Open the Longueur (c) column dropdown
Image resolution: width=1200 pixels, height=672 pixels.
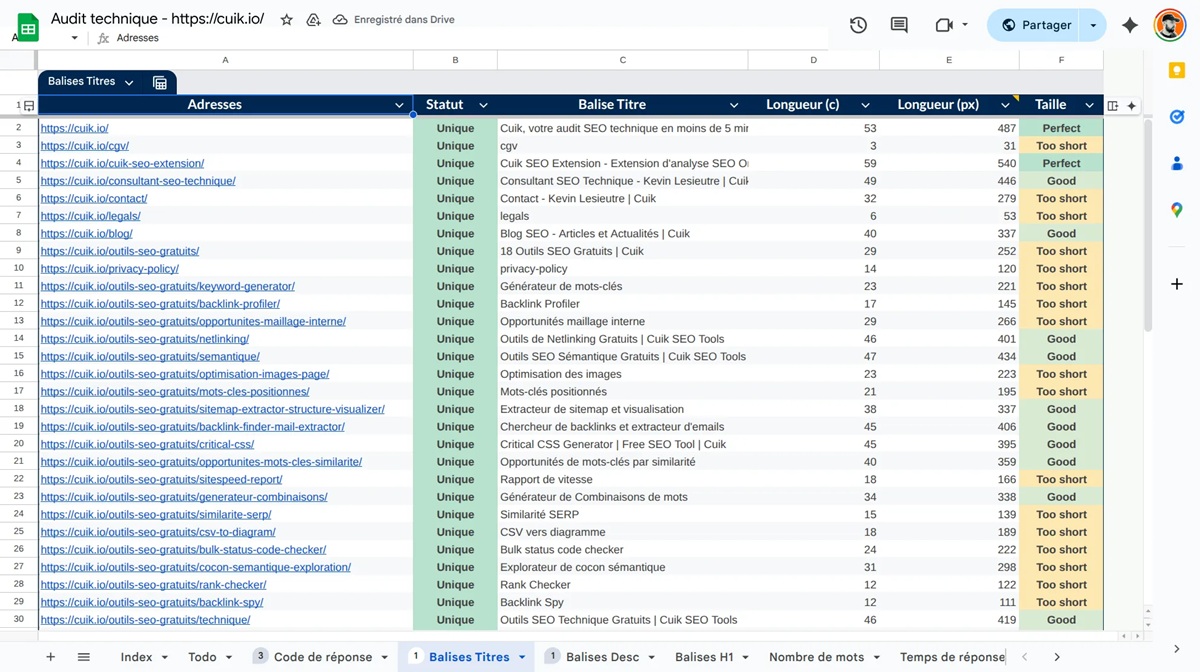tap(865, 105)
